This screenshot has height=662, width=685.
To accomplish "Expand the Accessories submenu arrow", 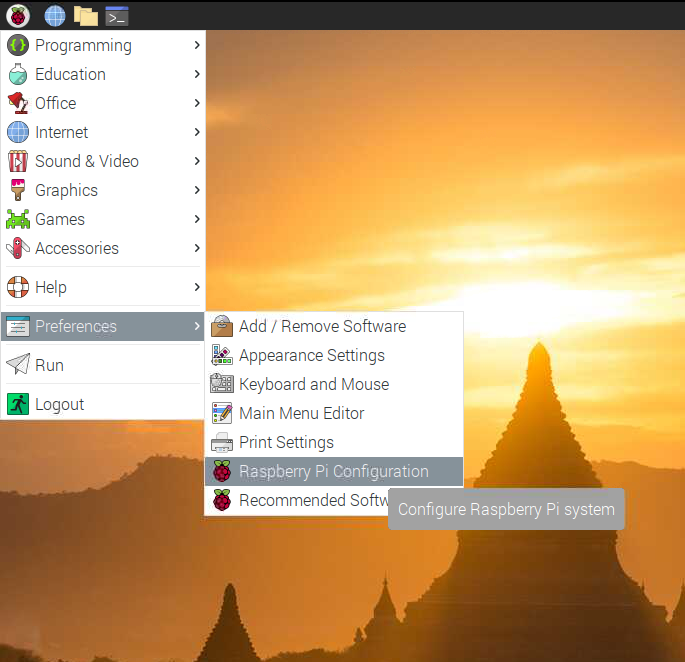I will 197,248.
